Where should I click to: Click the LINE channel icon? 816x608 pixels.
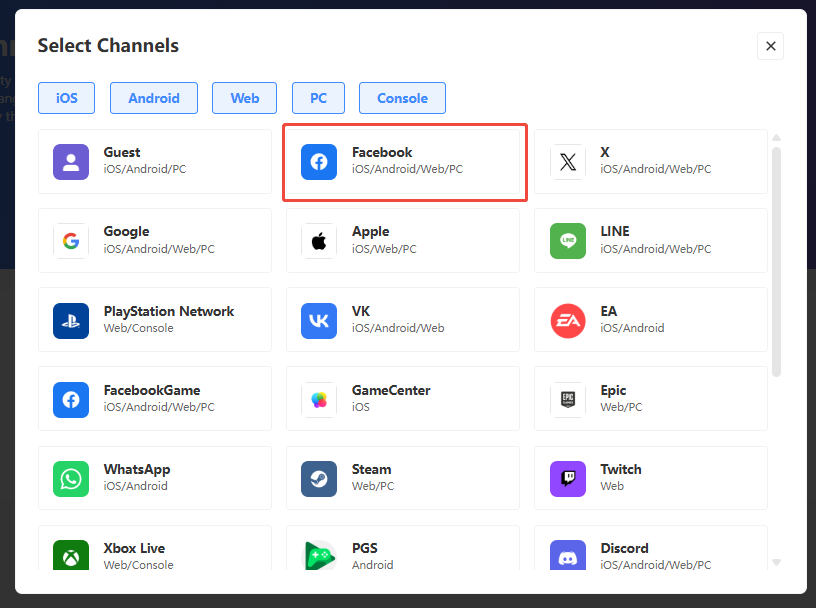point(567,241)
